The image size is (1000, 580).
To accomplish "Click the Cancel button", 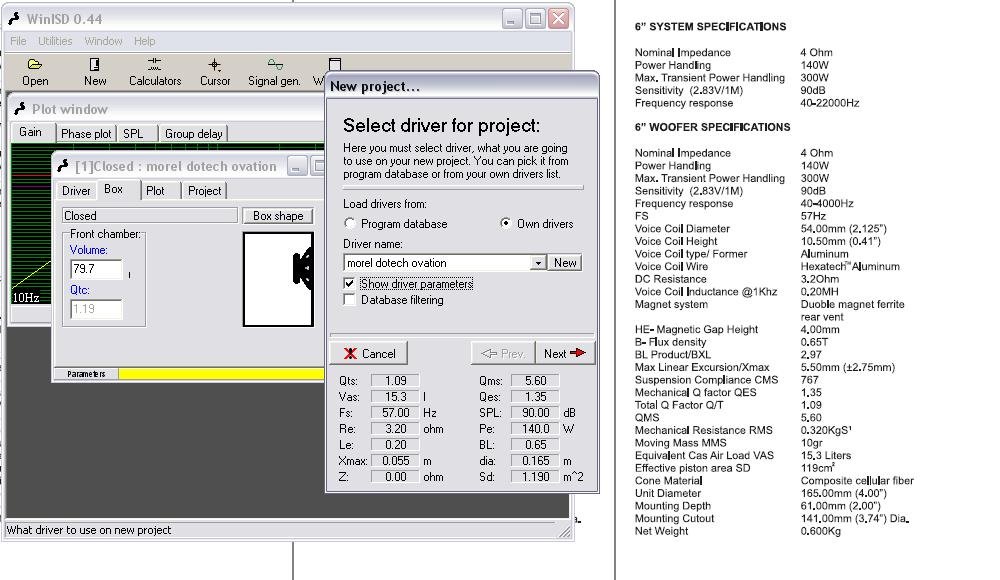I will click(x=369, y=353).
